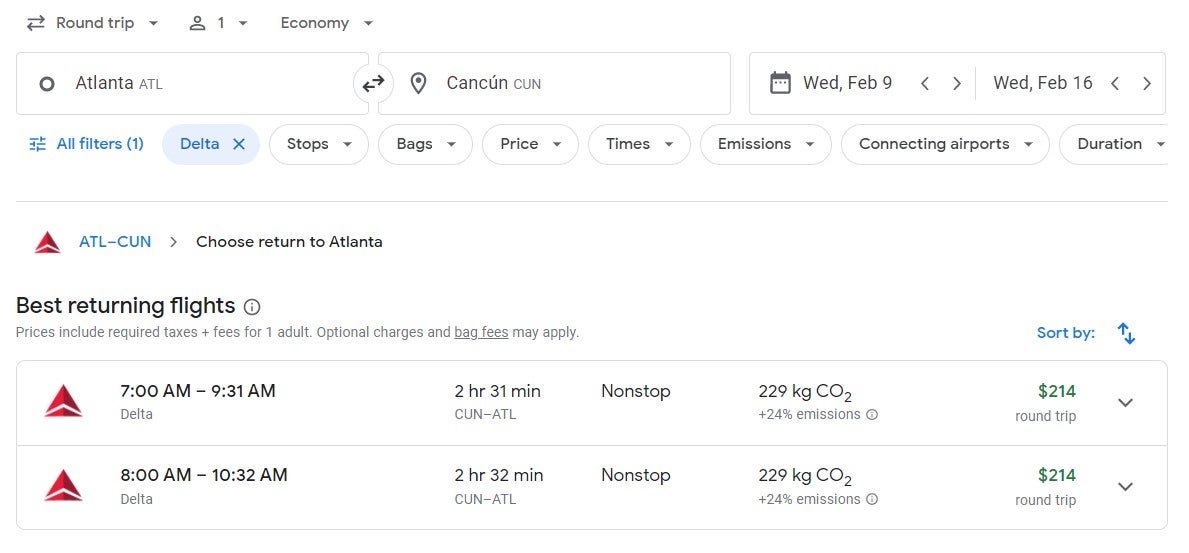Move return date one day later
Image resolution: width=1189 pixels, height=553 pixels.
[x=1147, y=84]
